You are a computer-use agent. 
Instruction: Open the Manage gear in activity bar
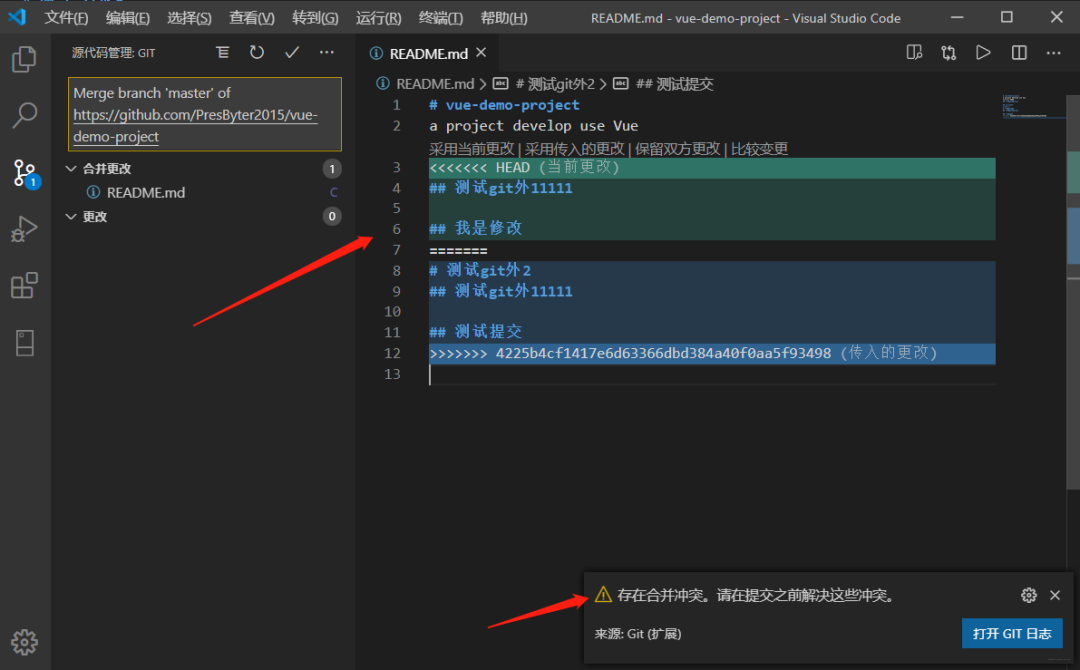25,642
